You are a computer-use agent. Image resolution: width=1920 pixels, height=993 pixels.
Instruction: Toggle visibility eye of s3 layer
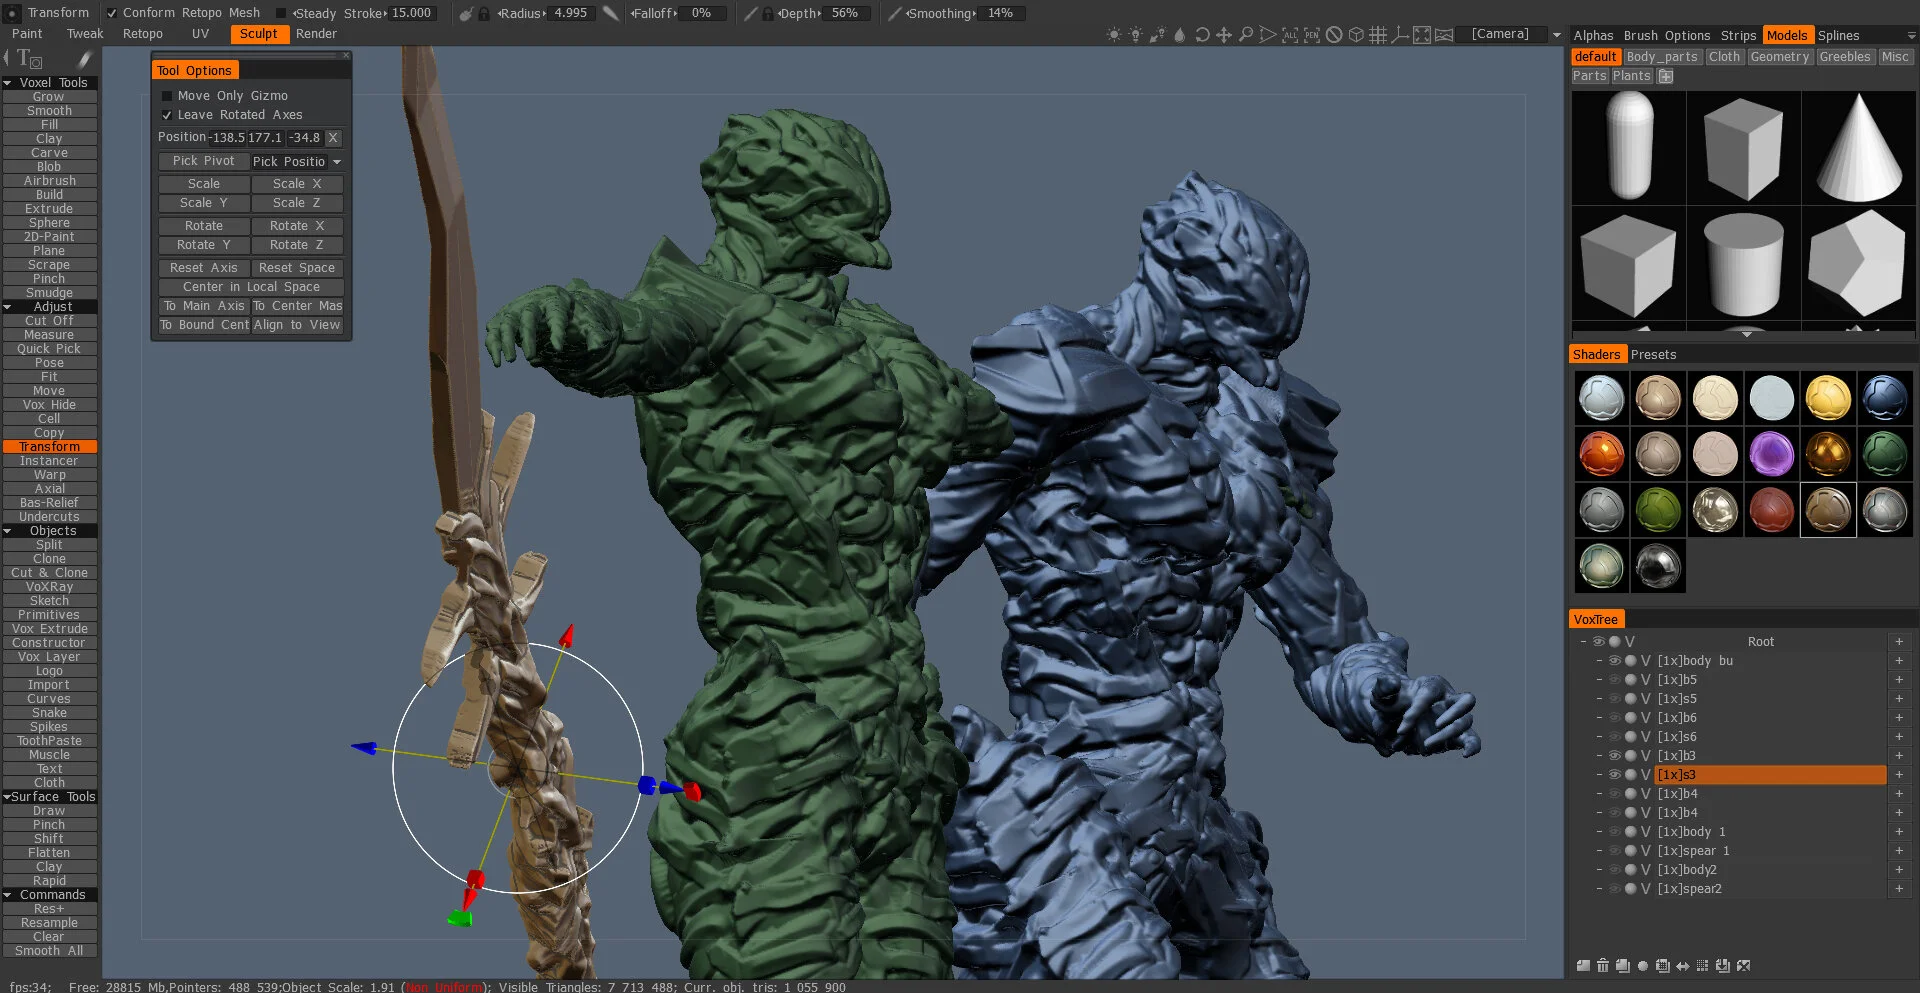tap(1614, 775)
